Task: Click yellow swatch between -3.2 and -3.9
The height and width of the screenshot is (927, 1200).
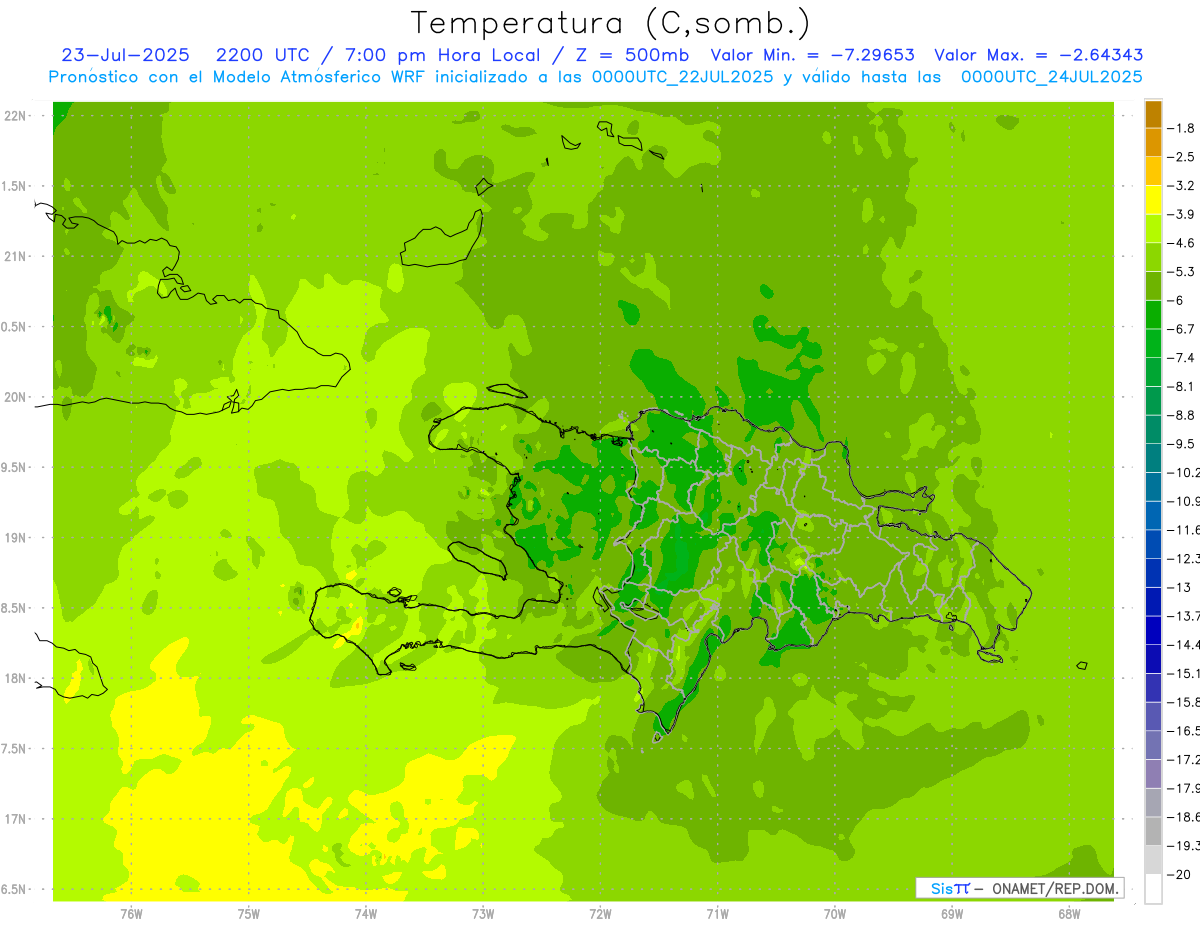Action: 1153,200
